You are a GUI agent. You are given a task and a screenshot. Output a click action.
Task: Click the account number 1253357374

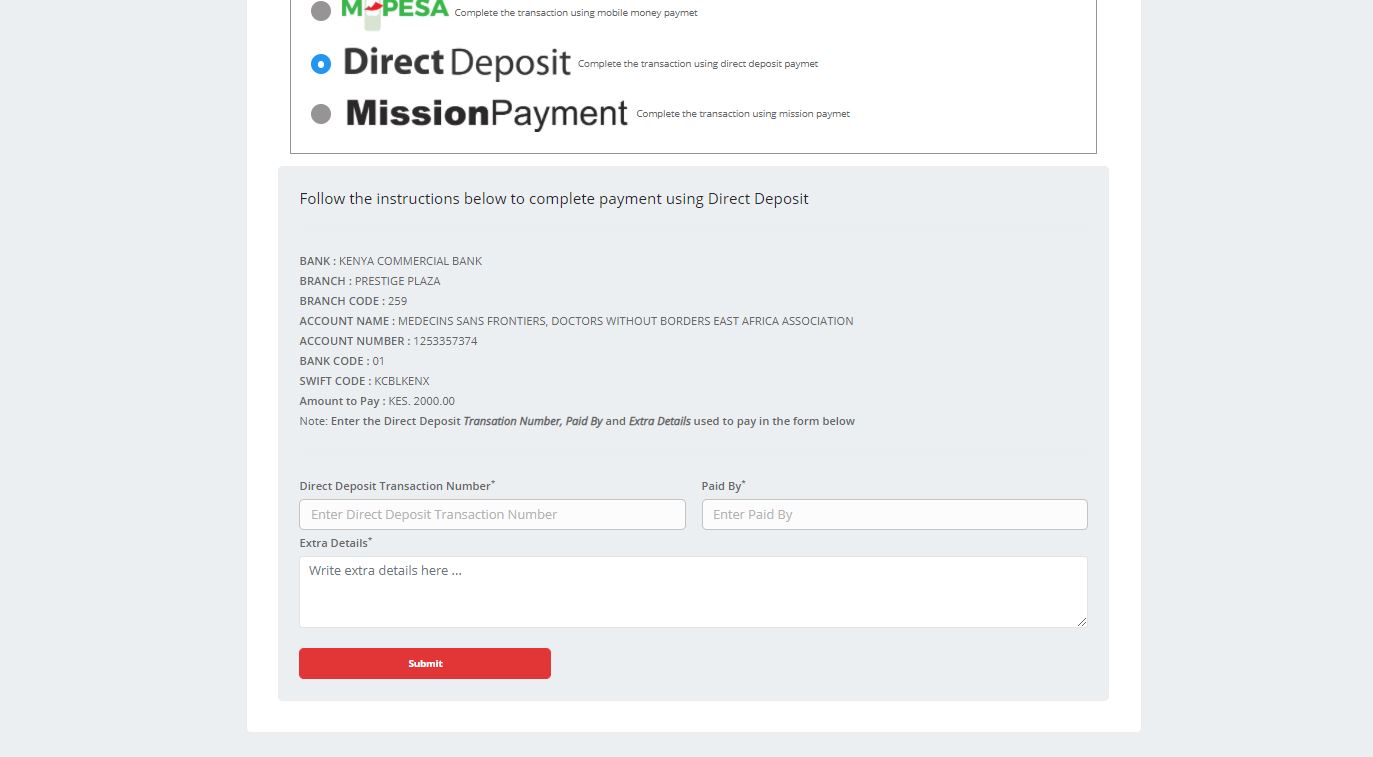pos(445,341)
